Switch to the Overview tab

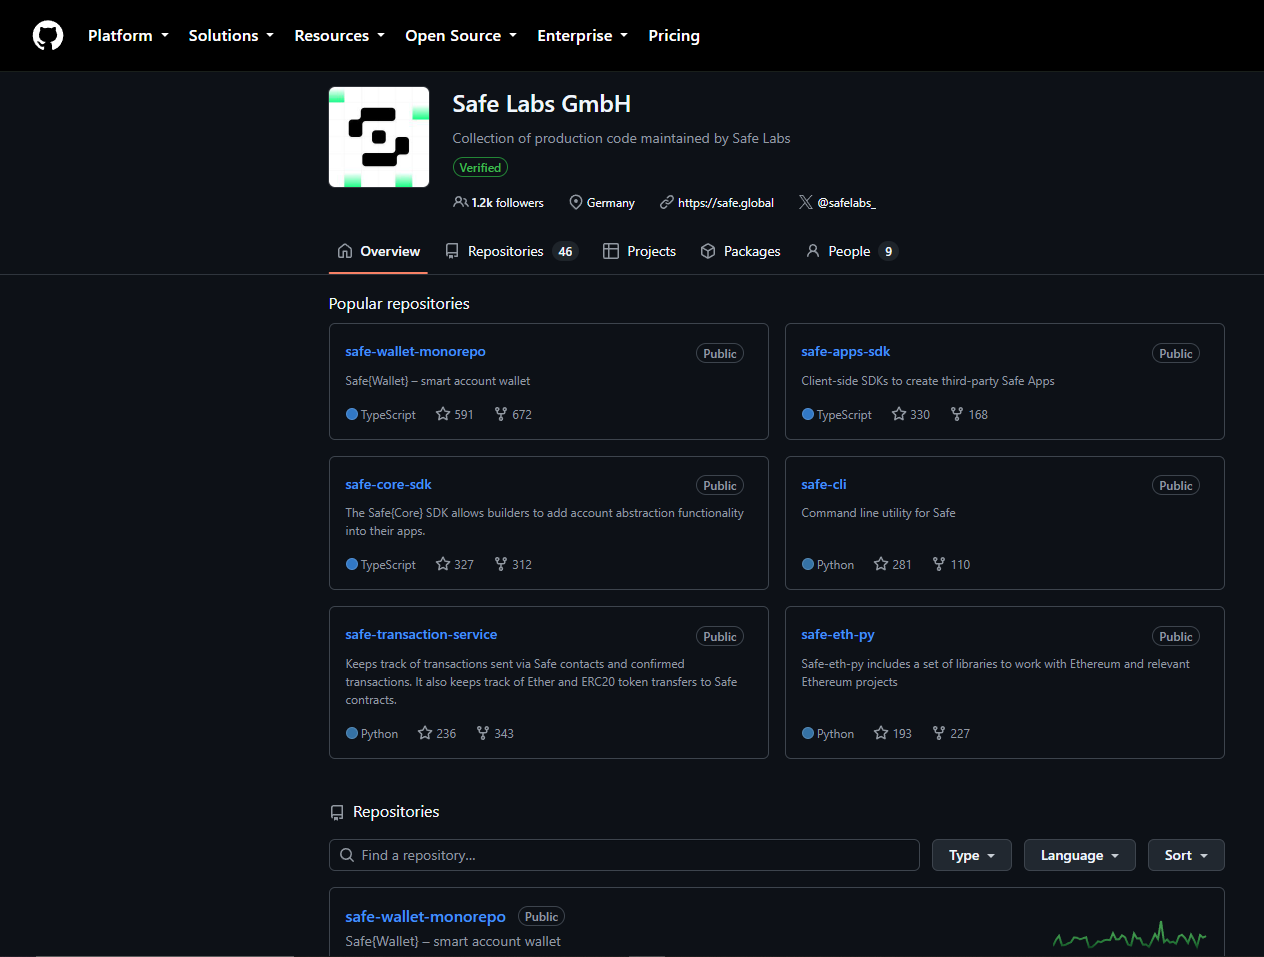[x=378, y=251]
